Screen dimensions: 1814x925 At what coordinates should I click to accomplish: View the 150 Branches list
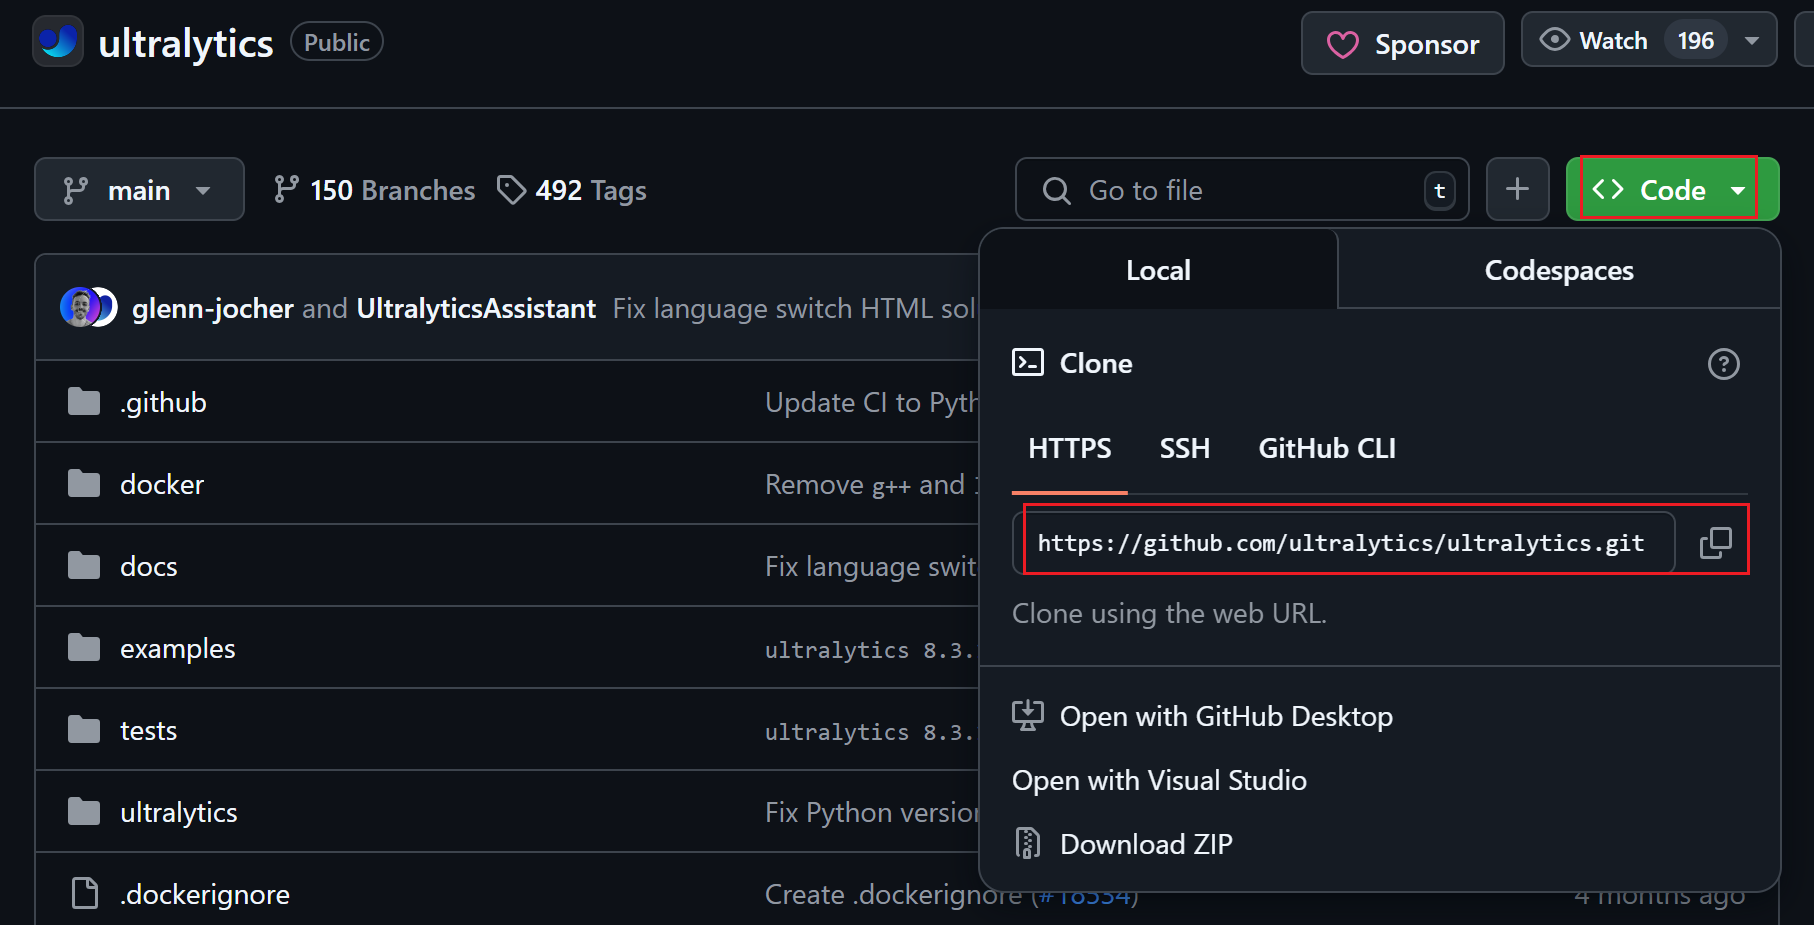pyautogui.click(x=375, y=190)
